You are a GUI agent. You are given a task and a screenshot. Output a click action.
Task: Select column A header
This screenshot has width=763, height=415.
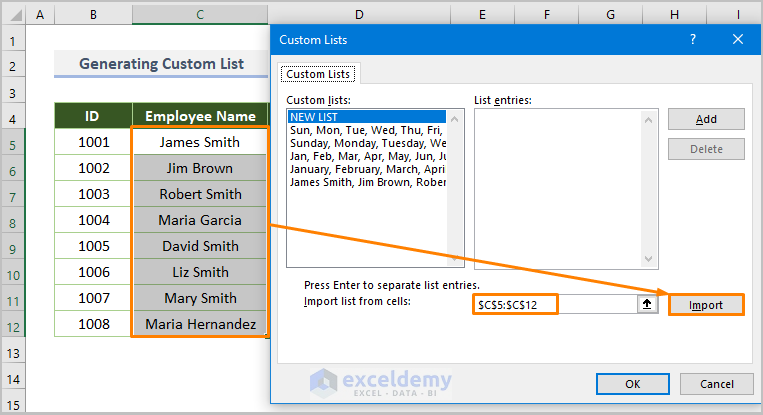(40, 15)
